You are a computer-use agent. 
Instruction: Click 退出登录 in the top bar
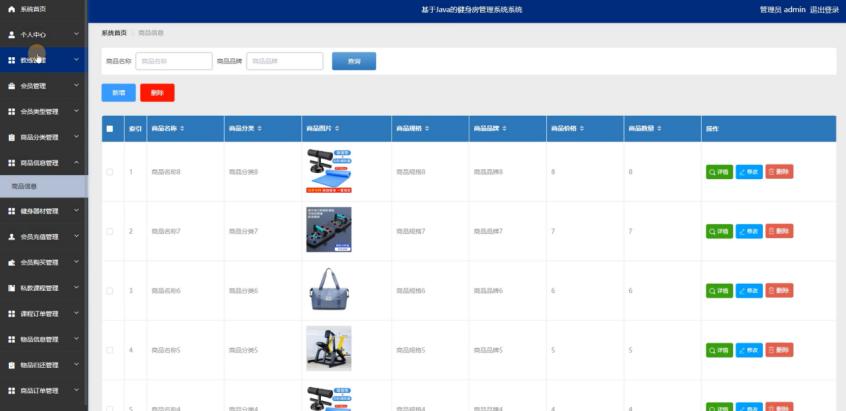click(x=824, y=10)
